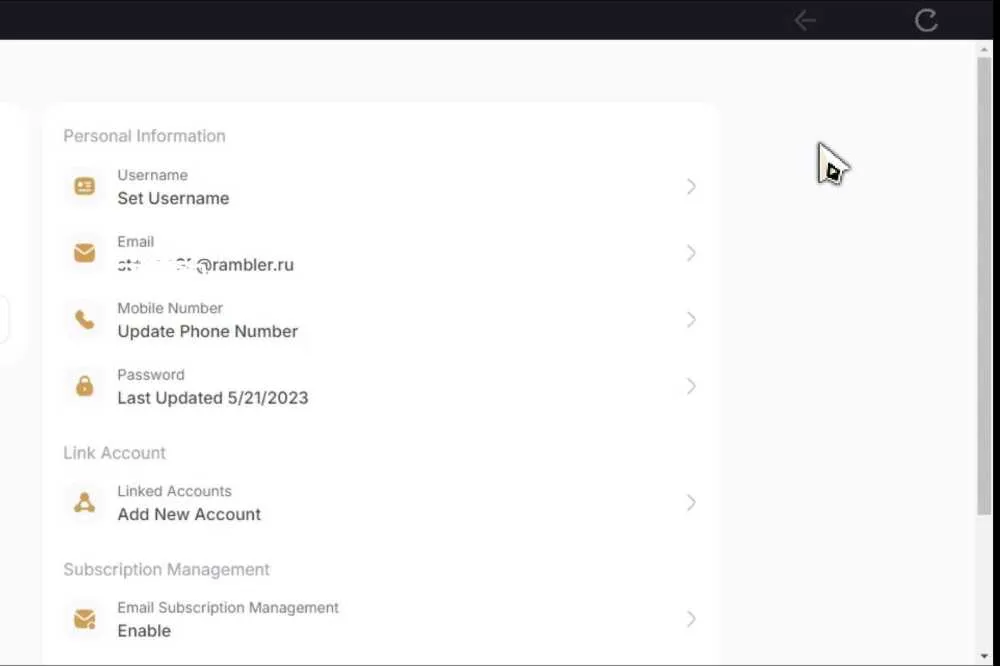The width and height of the screenshot is (1000, 666).
Task: Choose Update Phone Number
Action: tap(207, 332)
